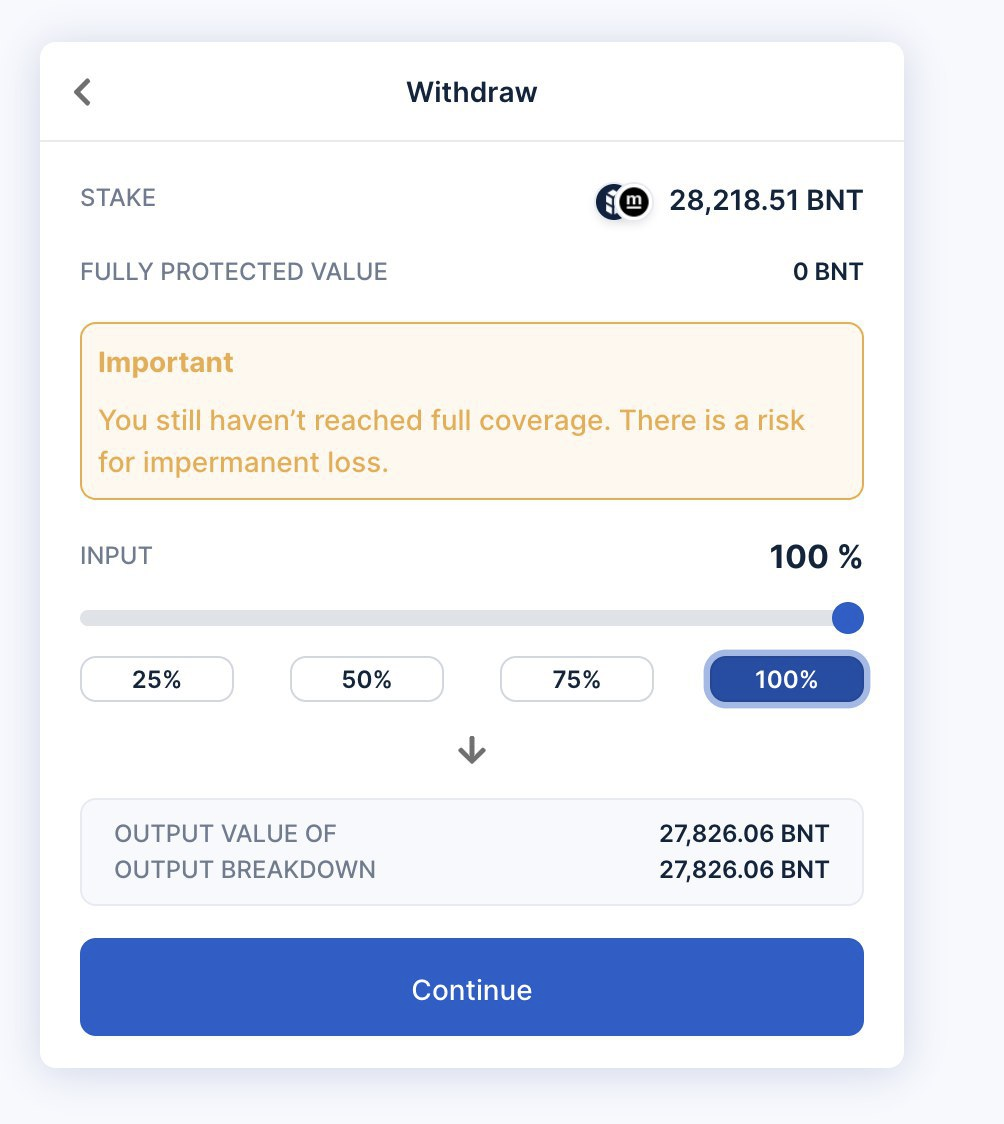Click the back chevron in the Withdraw header
This screenshot has height=1124, width=1004.
(x=80, y=91)
